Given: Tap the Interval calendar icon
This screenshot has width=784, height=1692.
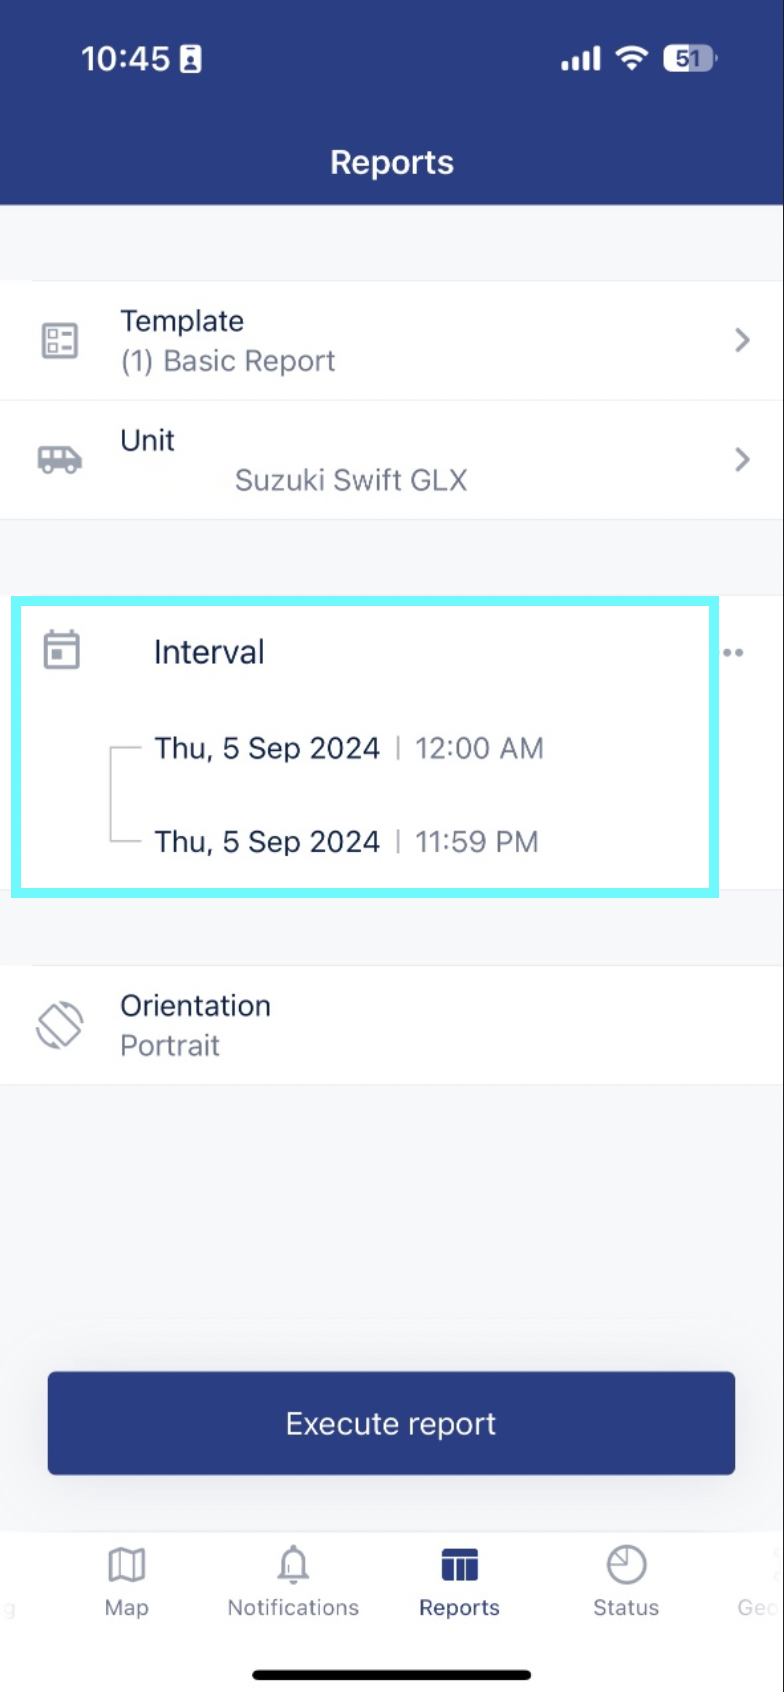Looking at the screenshot, I should click(x=61, y=650).
